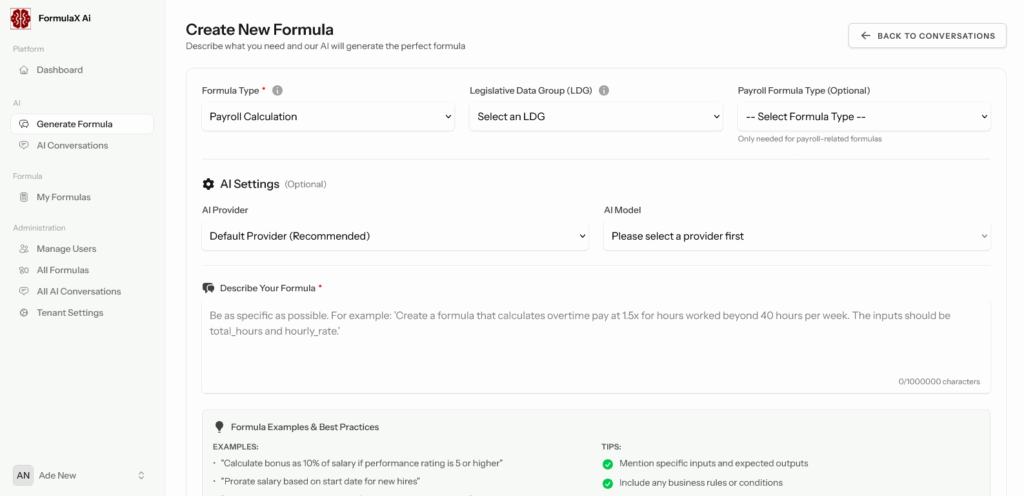Click the Back to Conversations button
The height and width of the screenshot is (496, 1024).
click(x=927, y=36)
